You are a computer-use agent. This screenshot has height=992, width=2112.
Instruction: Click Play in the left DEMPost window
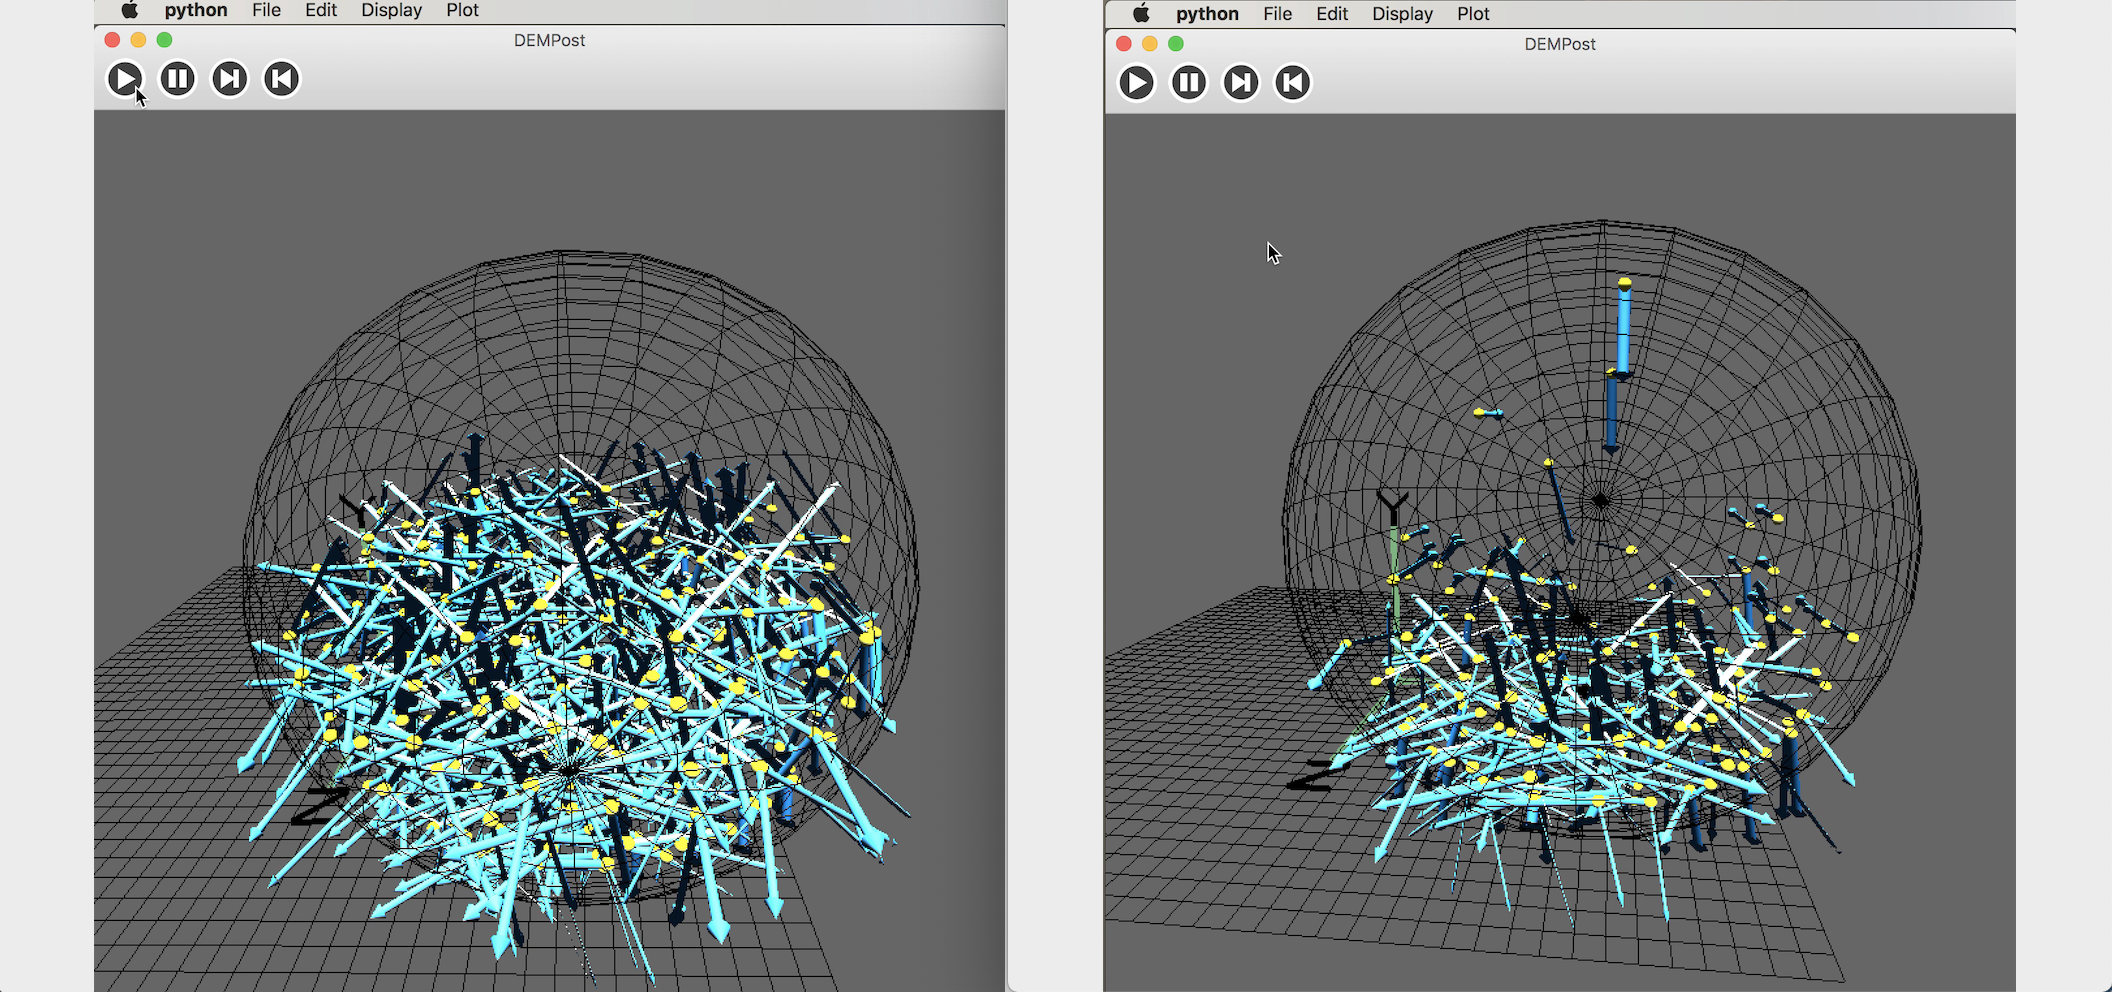[x=125, y=79]
